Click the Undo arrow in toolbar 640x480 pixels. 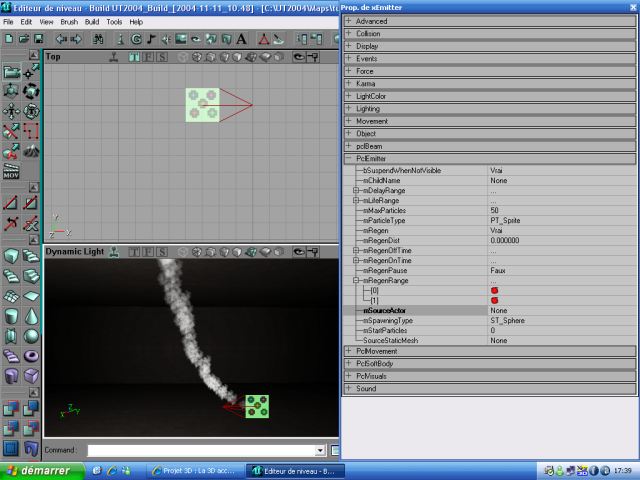click(60, 39)
